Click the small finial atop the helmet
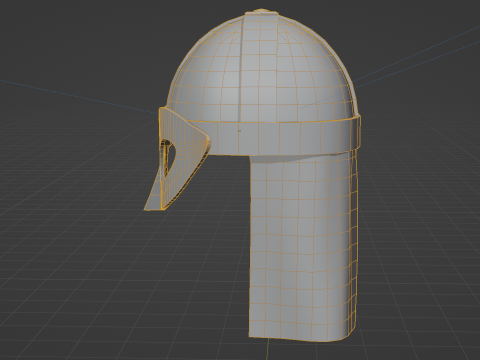Image resolution: width=480 pixels, height=360 pixels. tap(262, 11)
